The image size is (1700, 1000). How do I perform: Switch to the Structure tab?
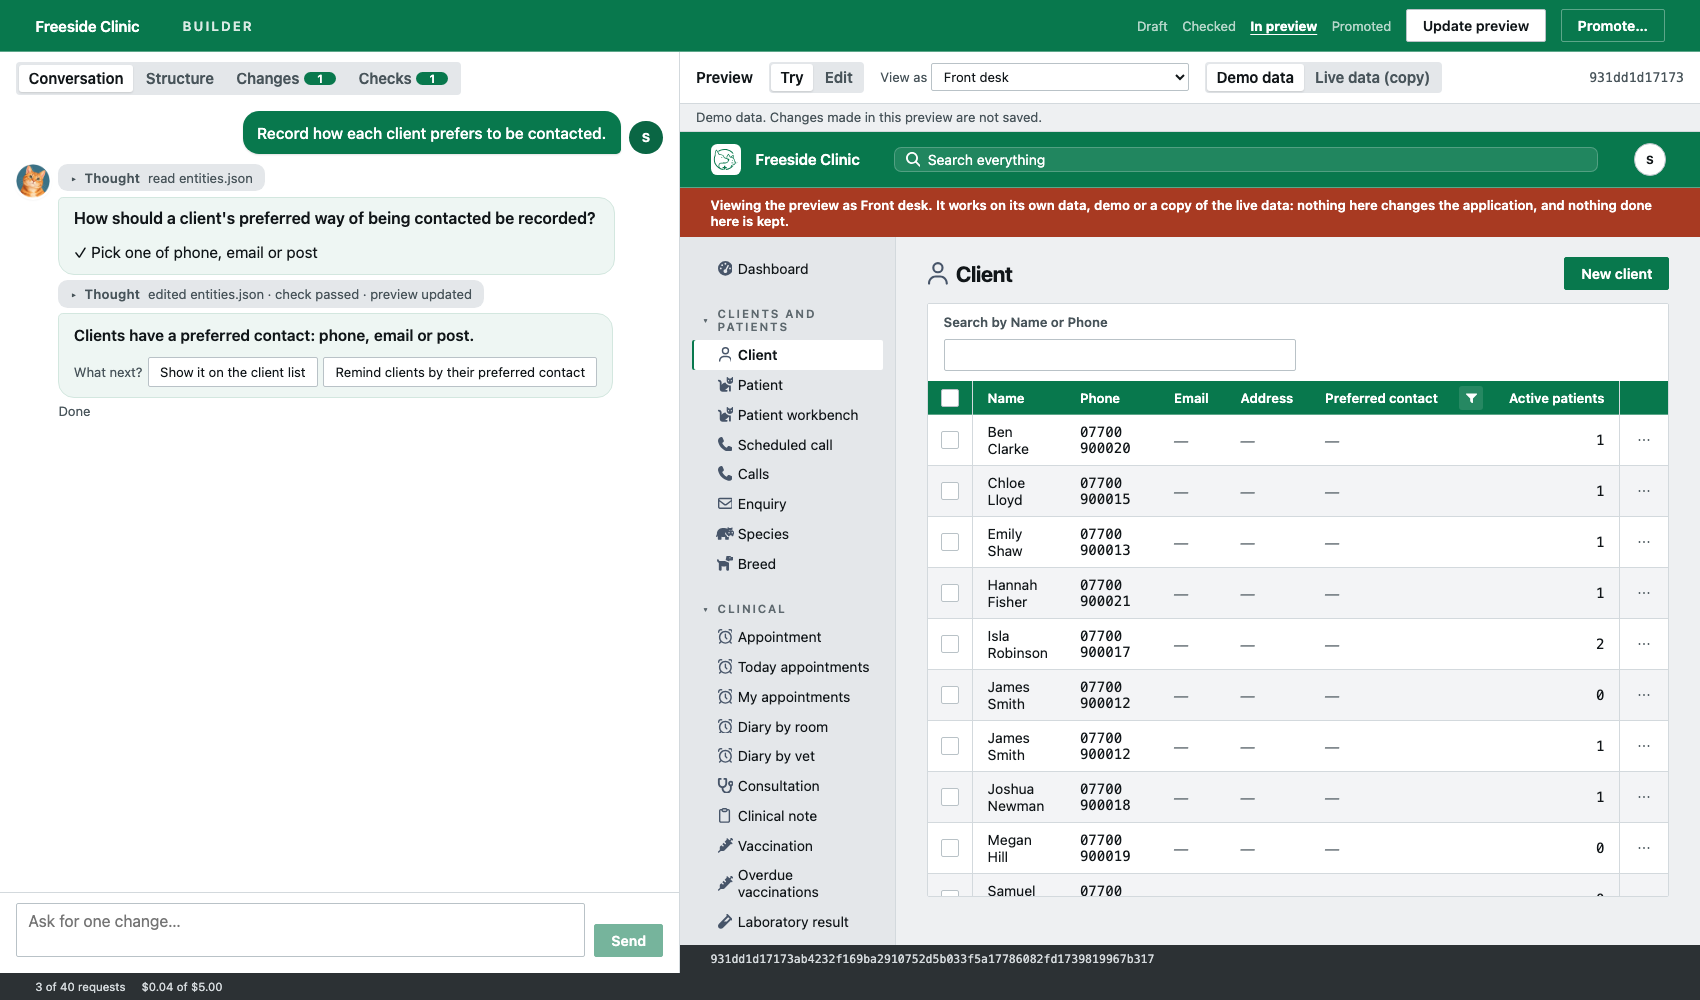coord(180,79)
